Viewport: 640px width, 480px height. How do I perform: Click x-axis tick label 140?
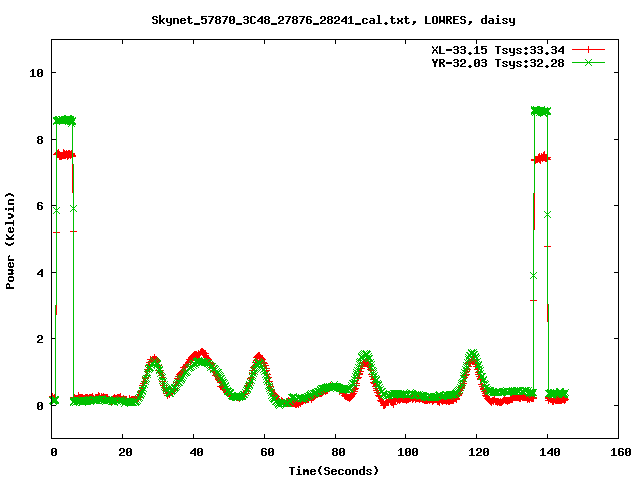[550, 452]
